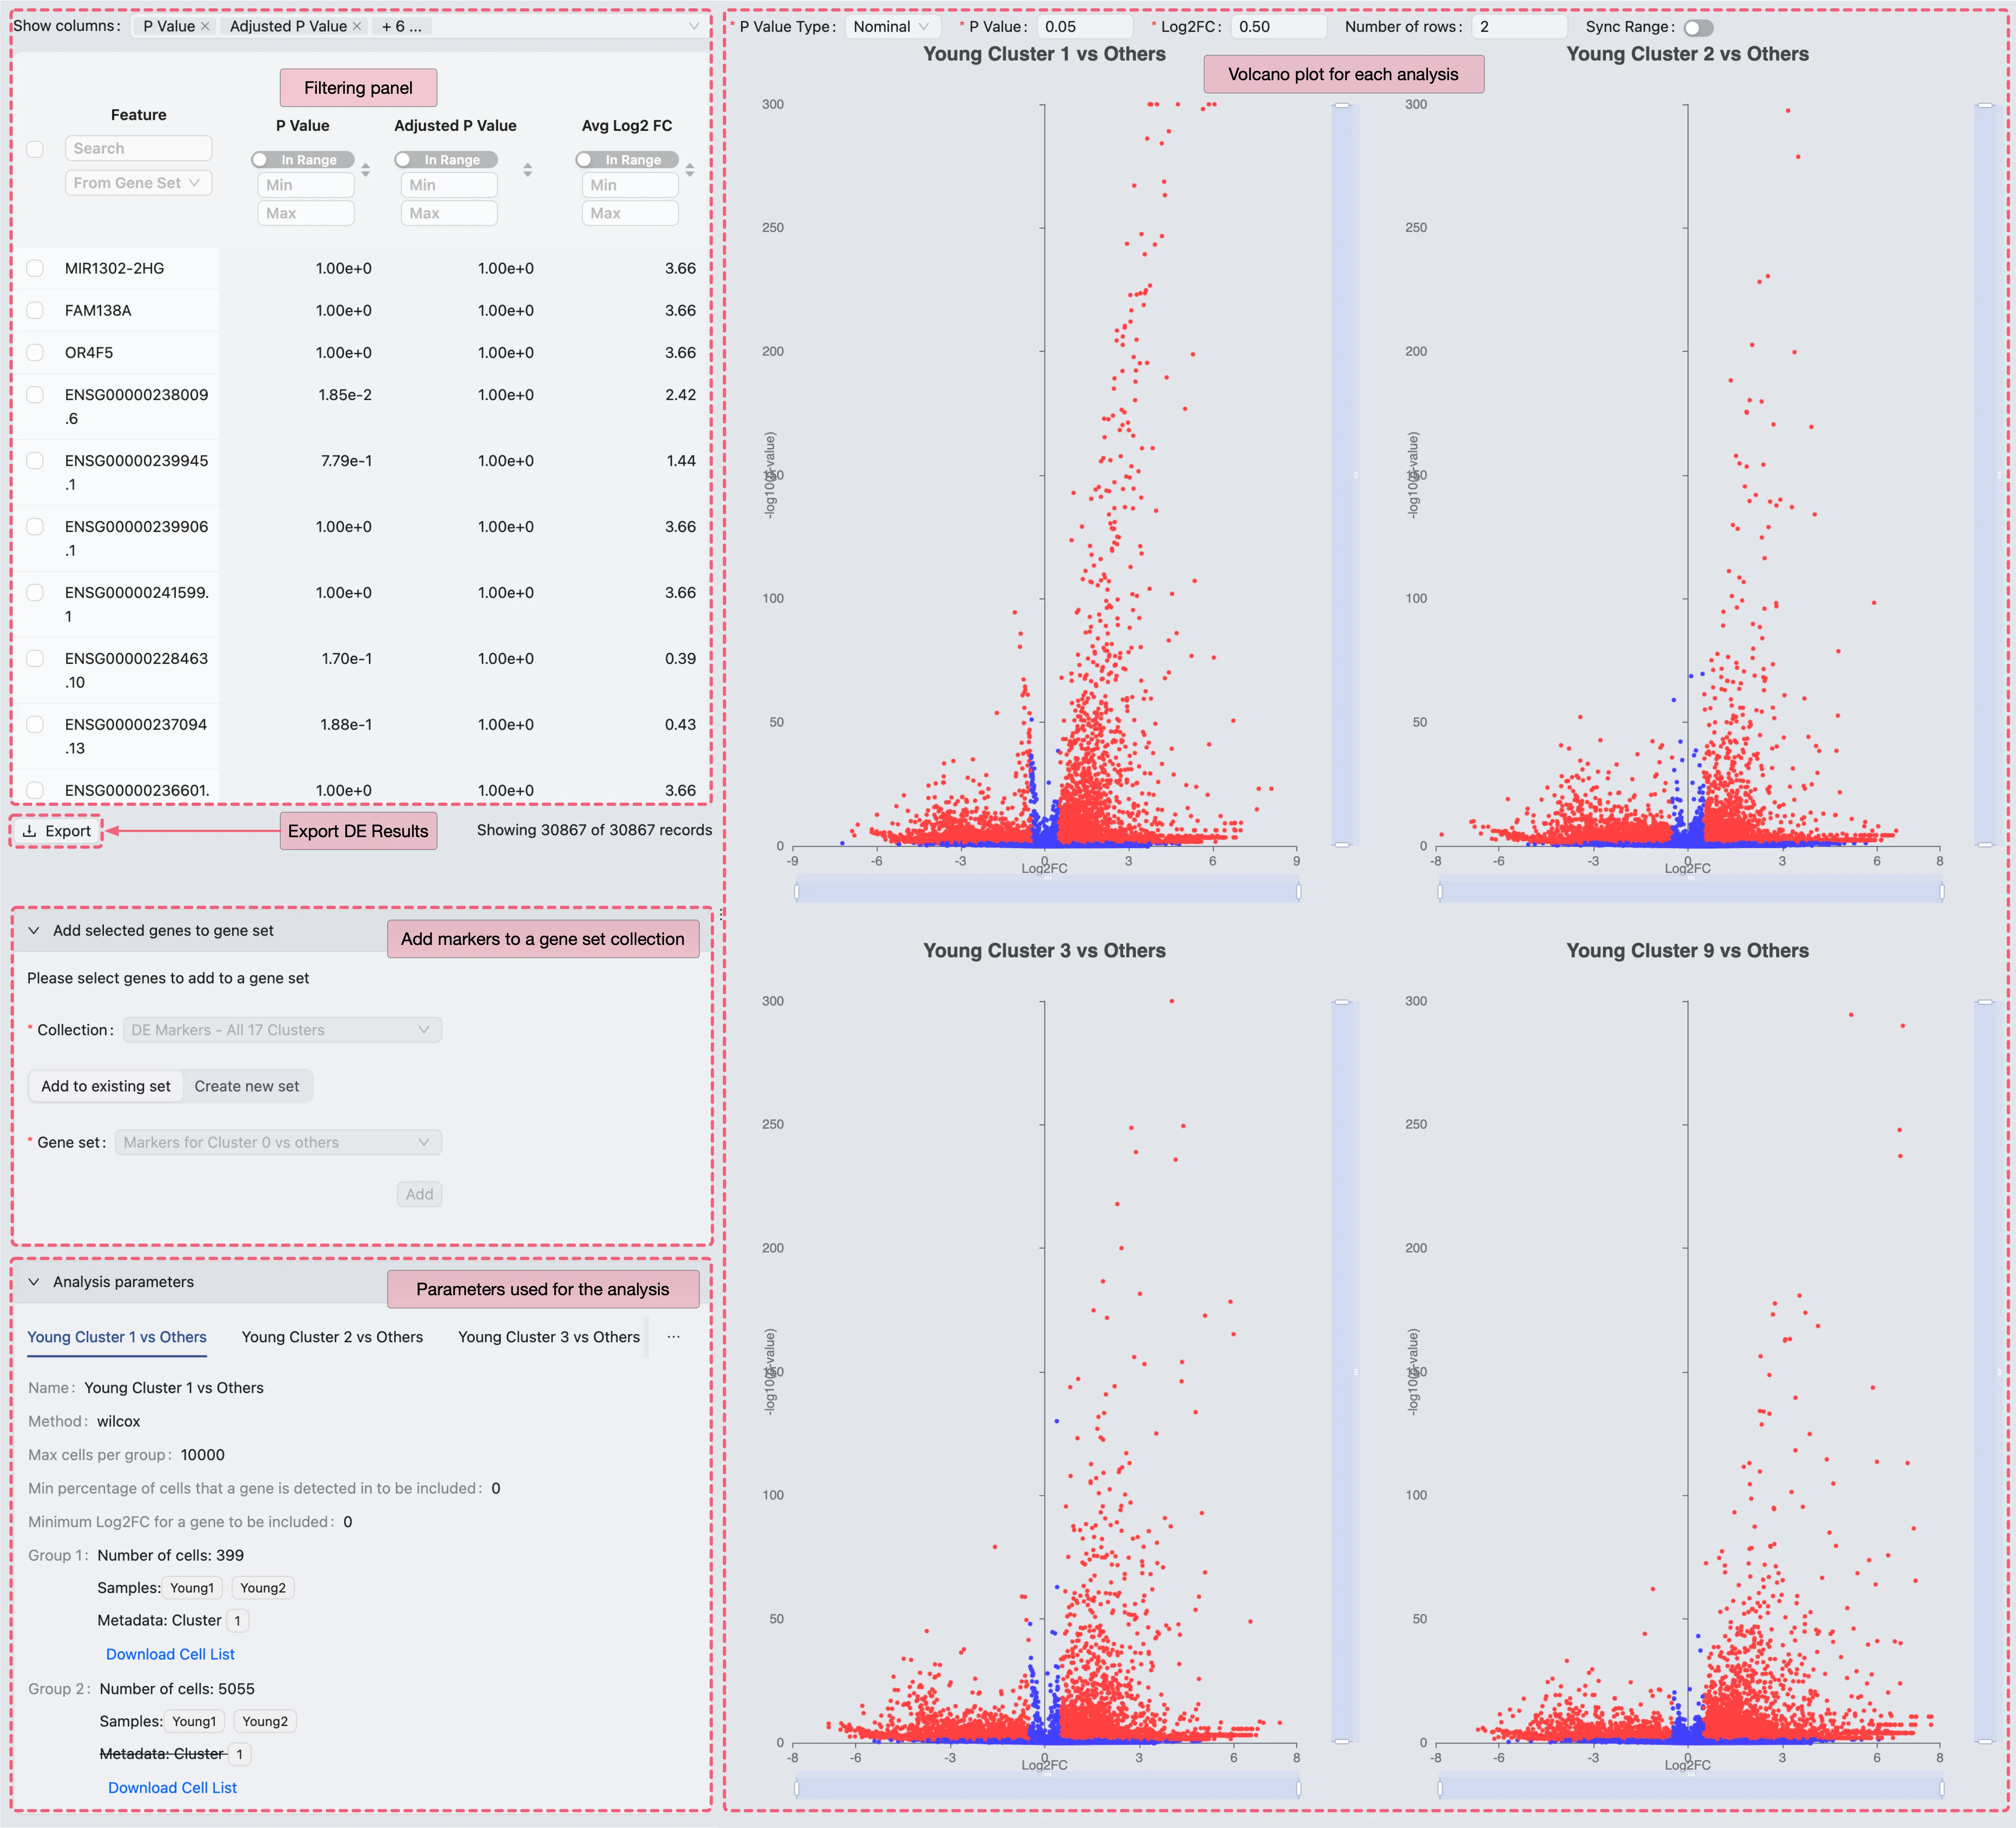
Task: Click Download Cell List for Group 1
Action: (170, 1654)
